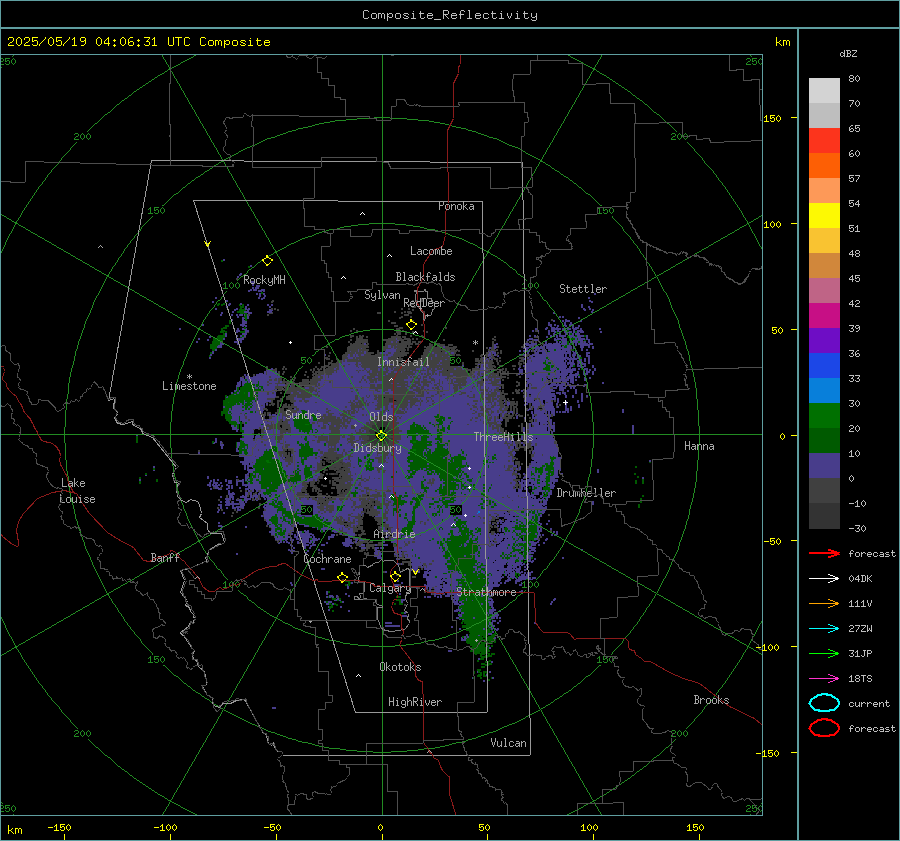Click the green 20 dBZ color swatch
The width and height of the screenshot is (900, 841).
click(824, 416)
